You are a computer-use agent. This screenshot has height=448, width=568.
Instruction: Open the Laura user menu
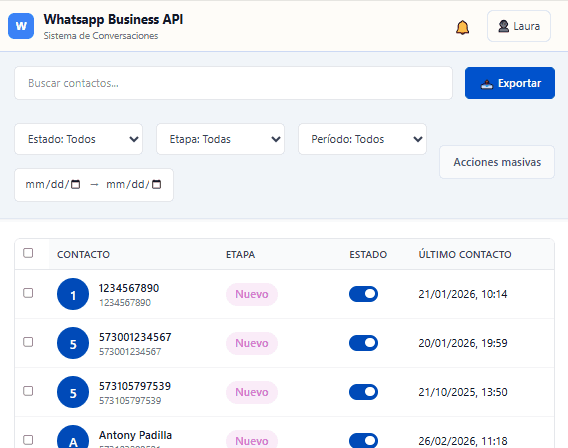pyautogui.click(x=519, y=26)
